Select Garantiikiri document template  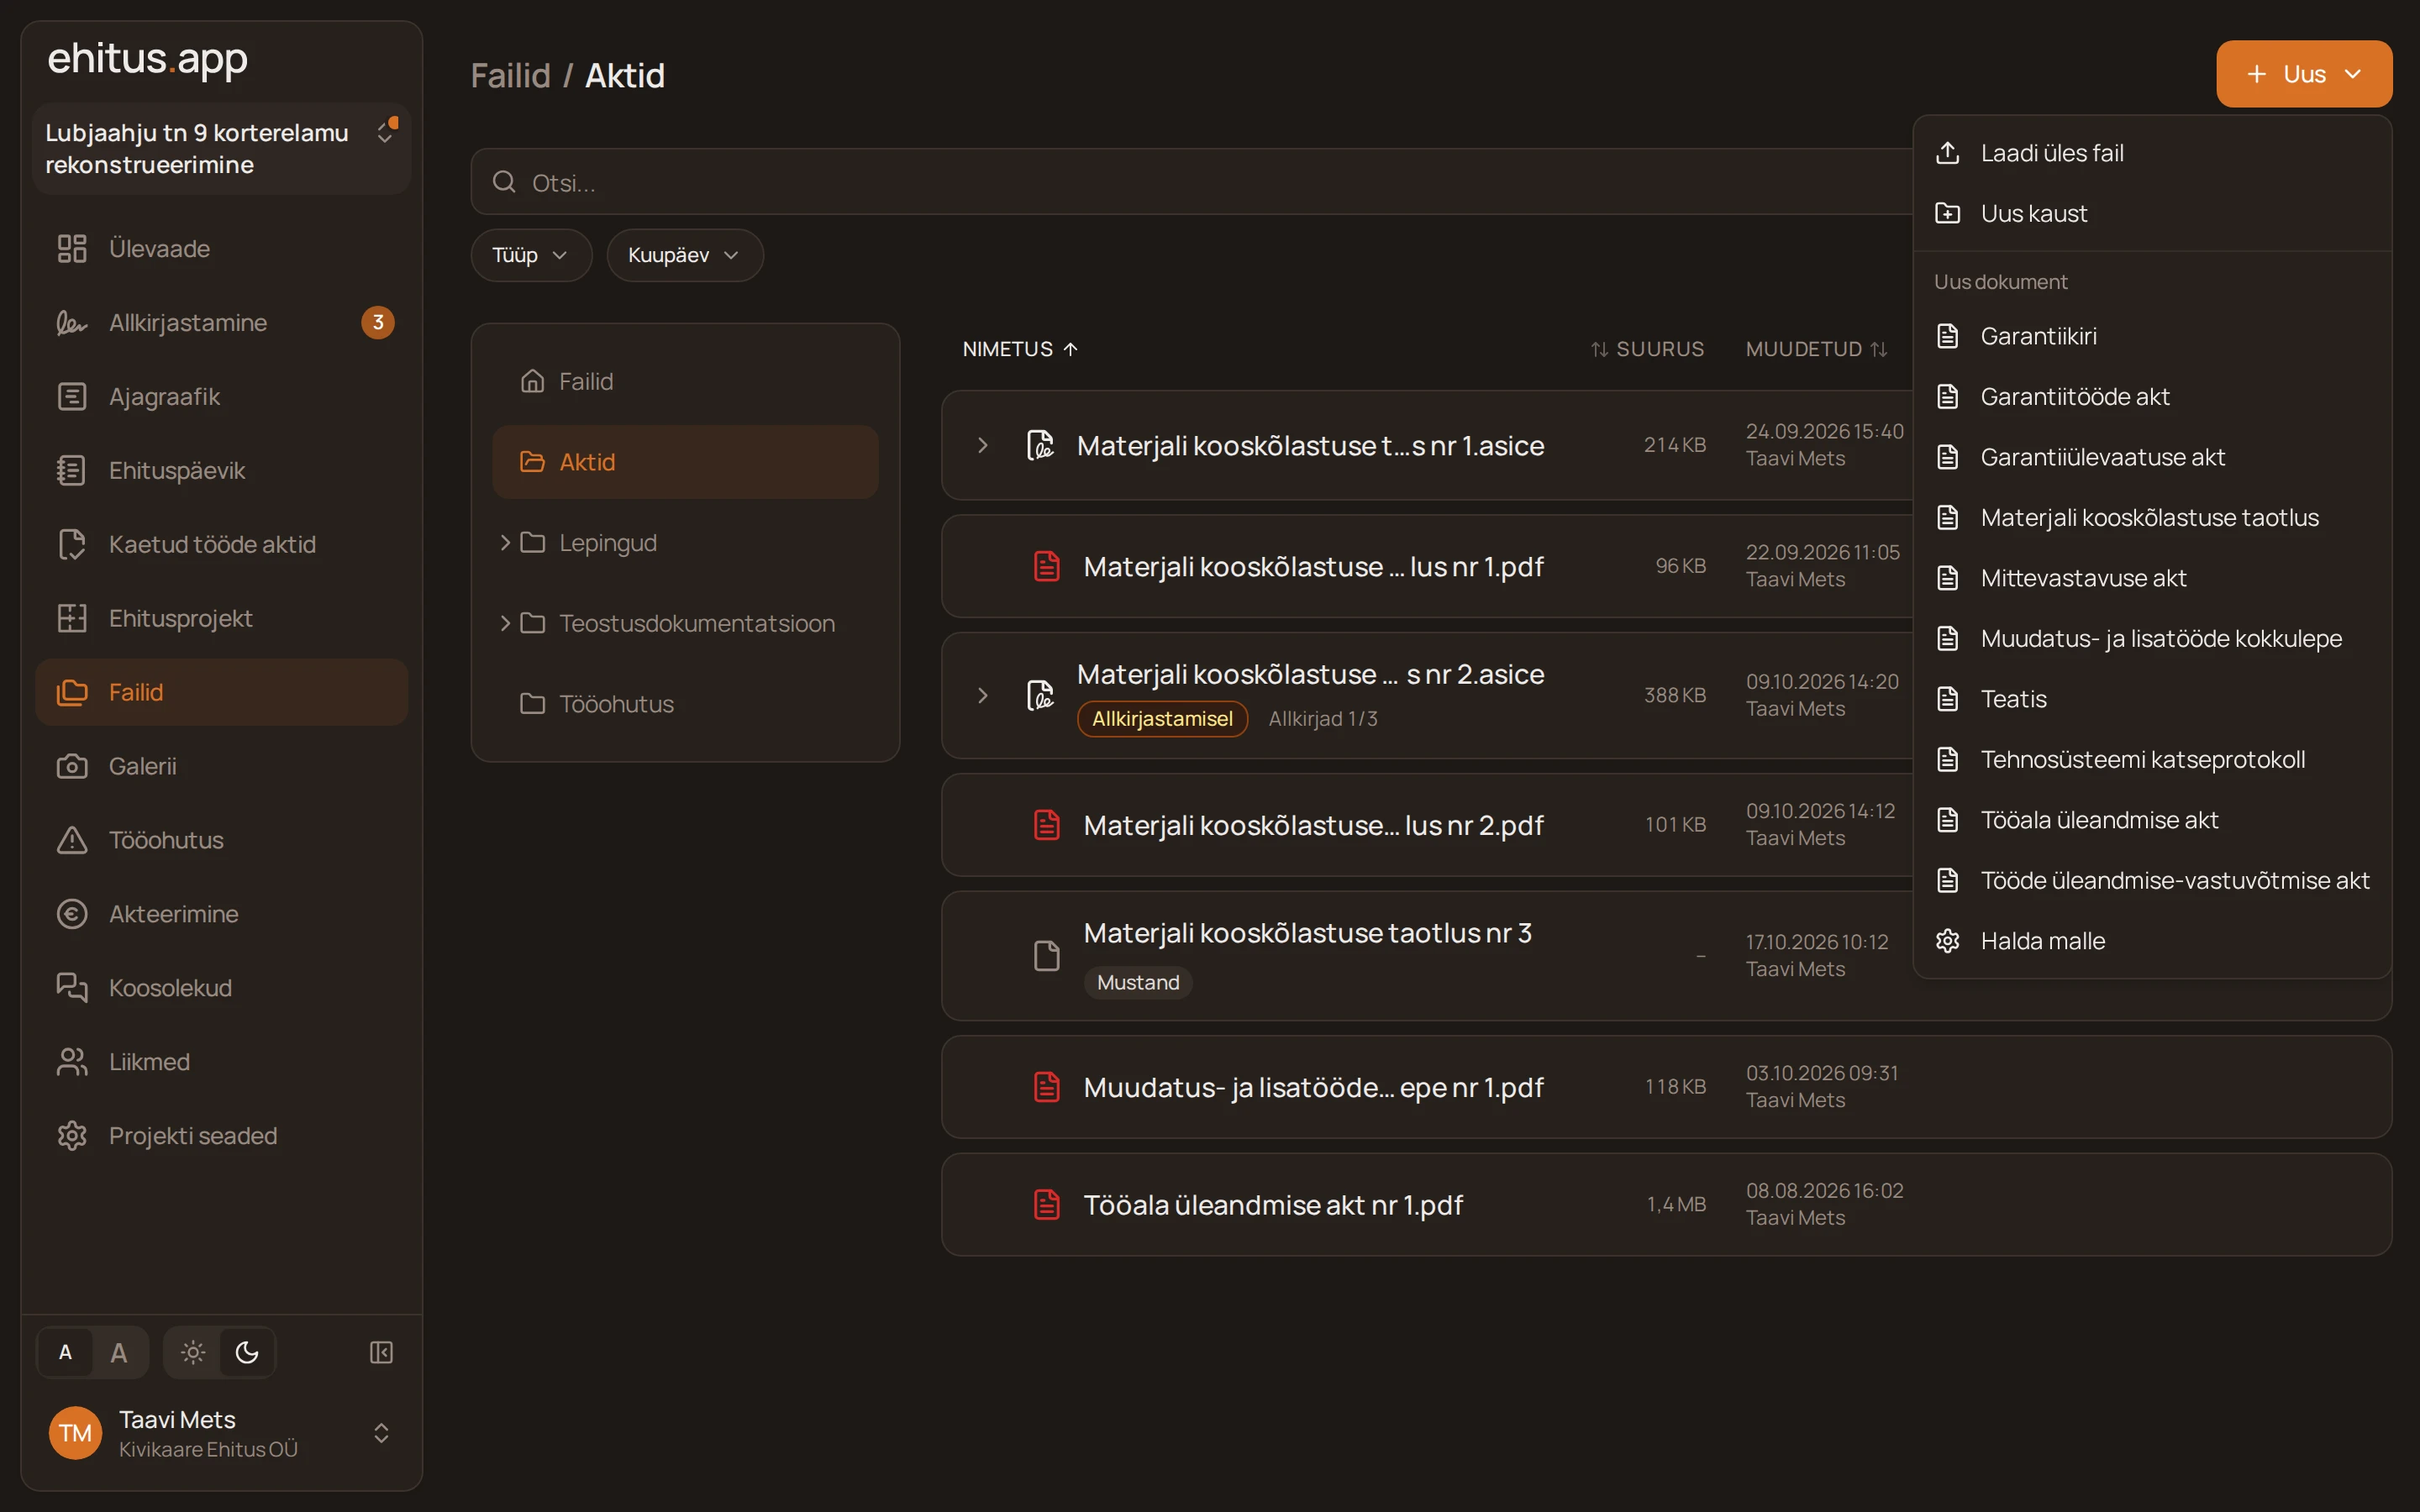[x=2152, y=336]
